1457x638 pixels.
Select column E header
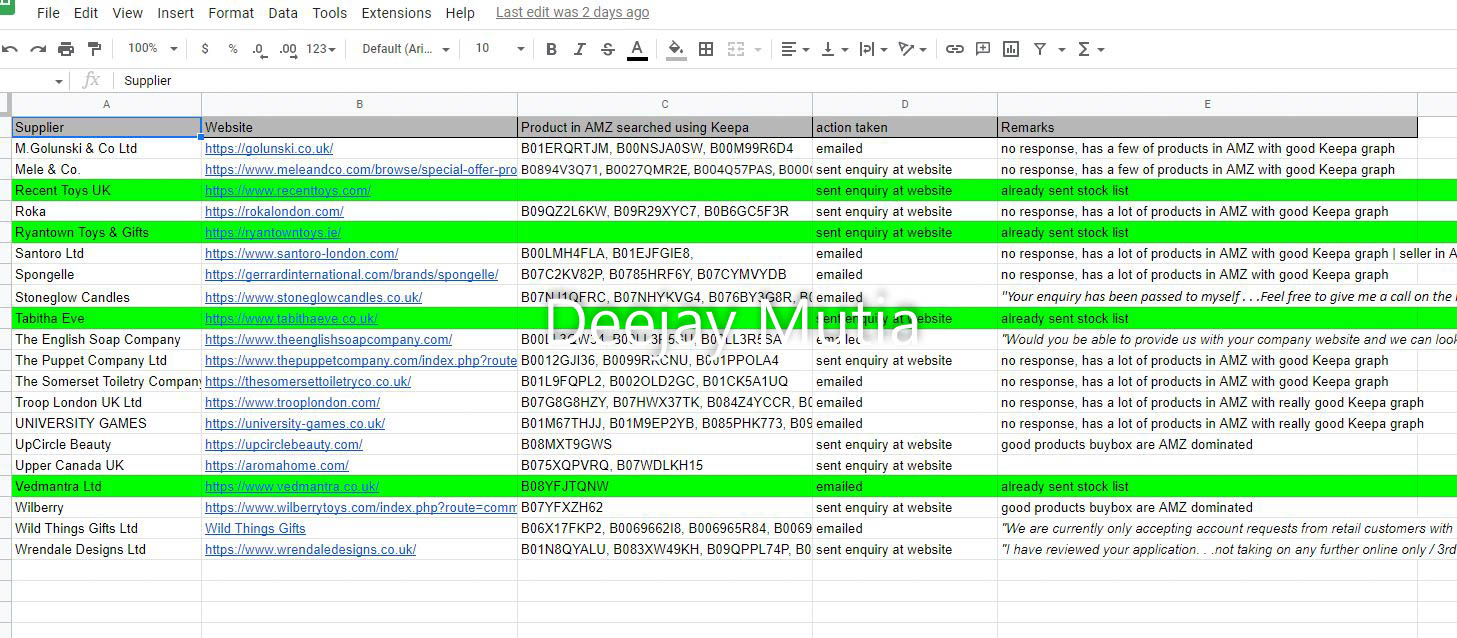[1207, 104]
